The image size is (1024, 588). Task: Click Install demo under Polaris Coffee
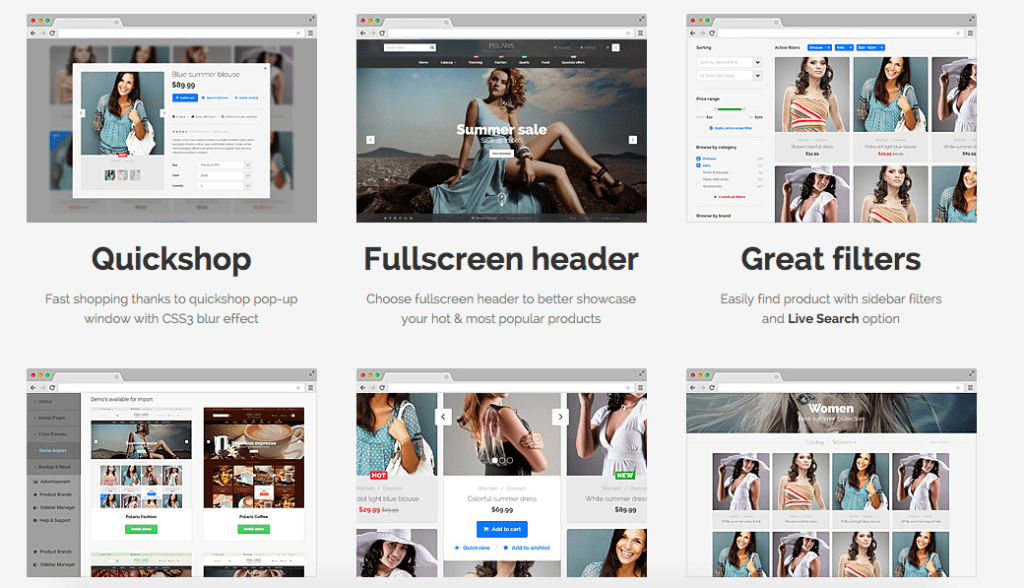point(253,529)
